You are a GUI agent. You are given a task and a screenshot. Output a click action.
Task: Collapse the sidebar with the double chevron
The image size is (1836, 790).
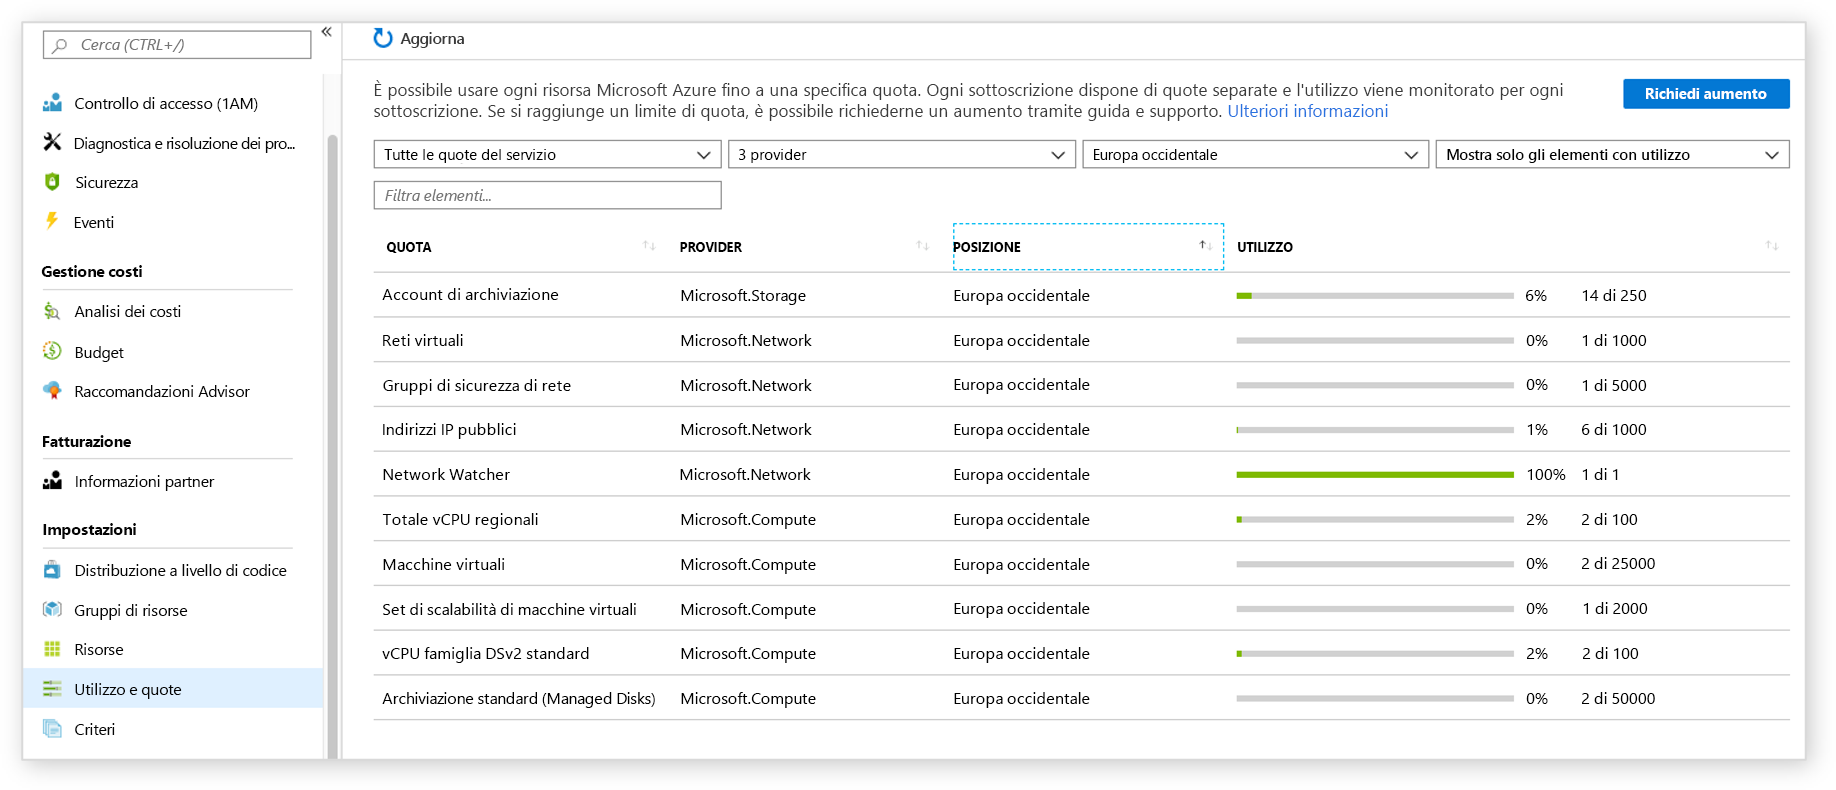coord(326,32)
